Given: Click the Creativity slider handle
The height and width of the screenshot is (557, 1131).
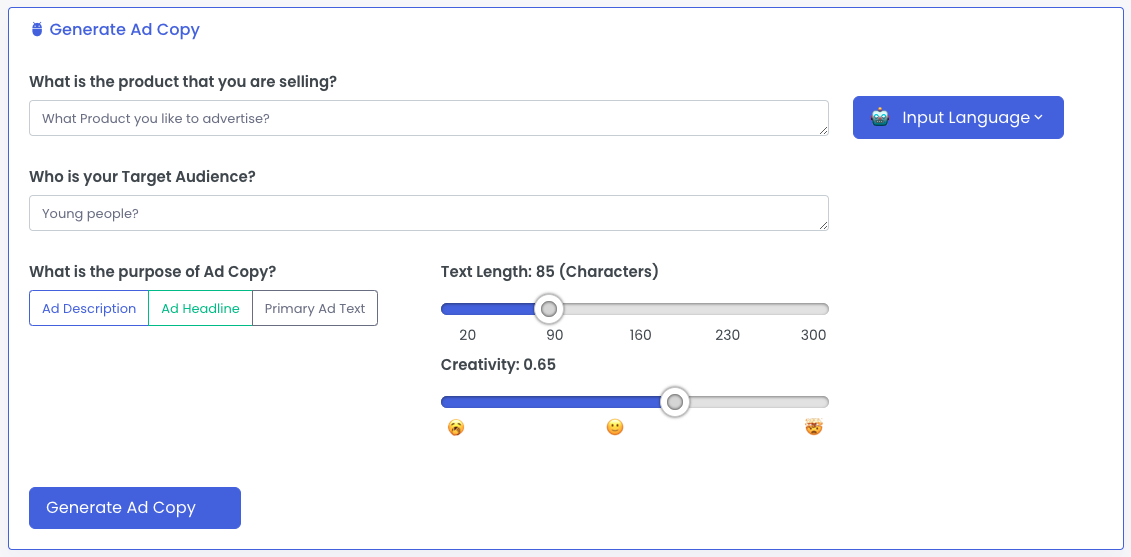Looking at the screenshot, I should (675, 402).
